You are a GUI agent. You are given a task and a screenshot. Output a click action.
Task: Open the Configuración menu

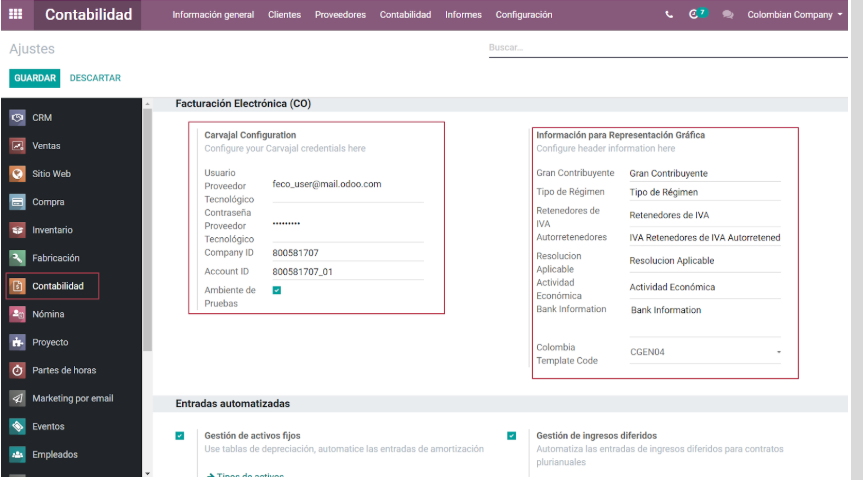(524, 15)
